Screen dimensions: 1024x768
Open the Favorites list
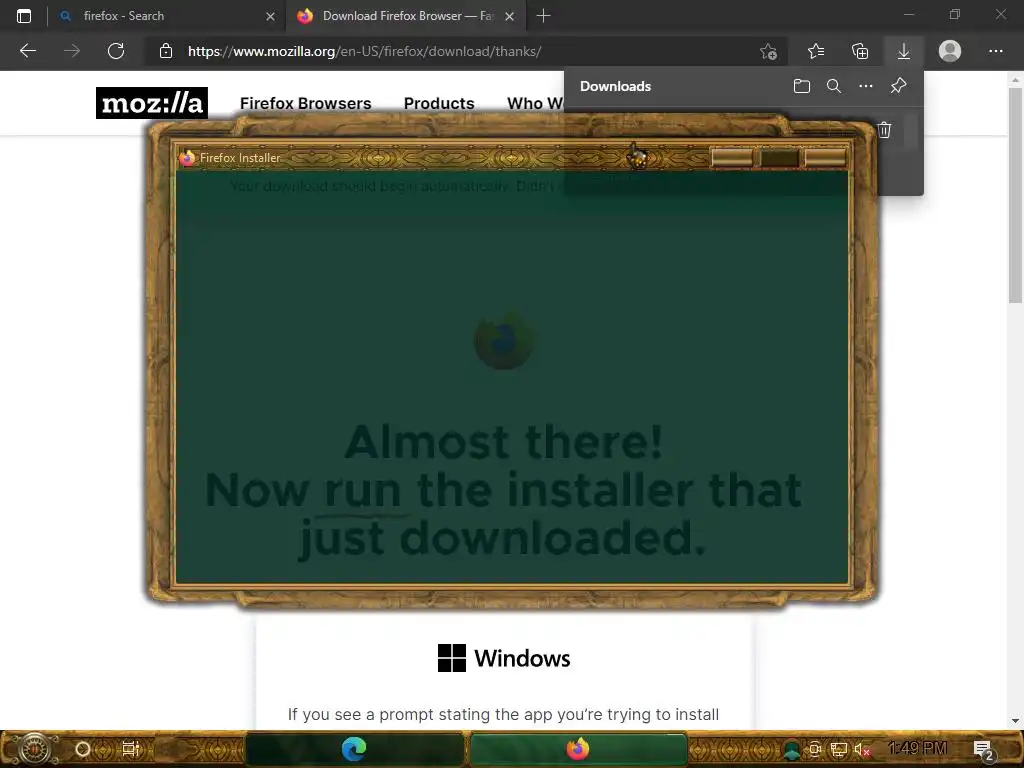tap(816, 51)
